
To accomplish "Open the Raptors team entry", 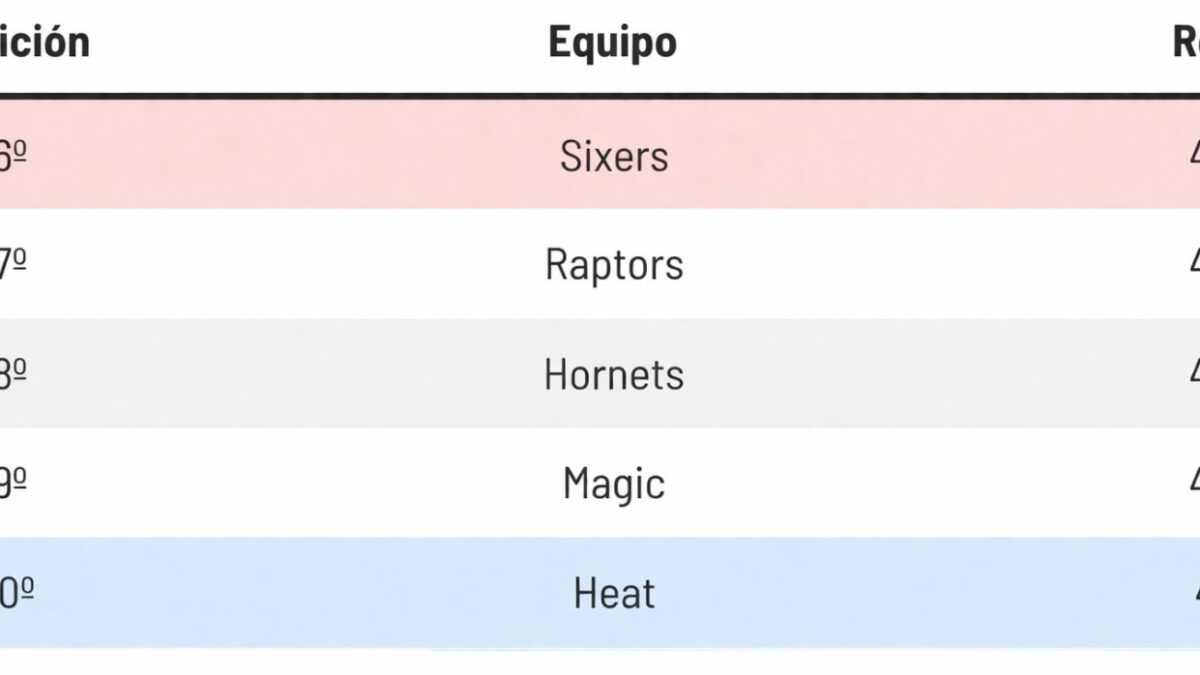I will pos(614,265).
